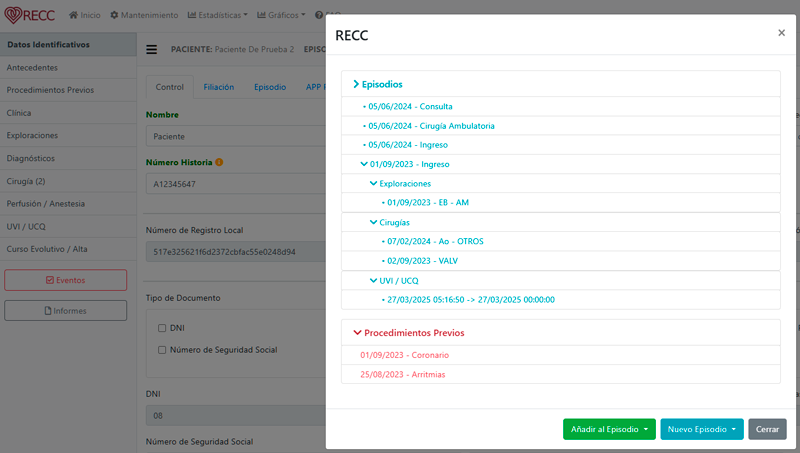Open the Nuevo Episodio dropdown
This screenshot has width=800, height=453.
(x=702, y=429)
